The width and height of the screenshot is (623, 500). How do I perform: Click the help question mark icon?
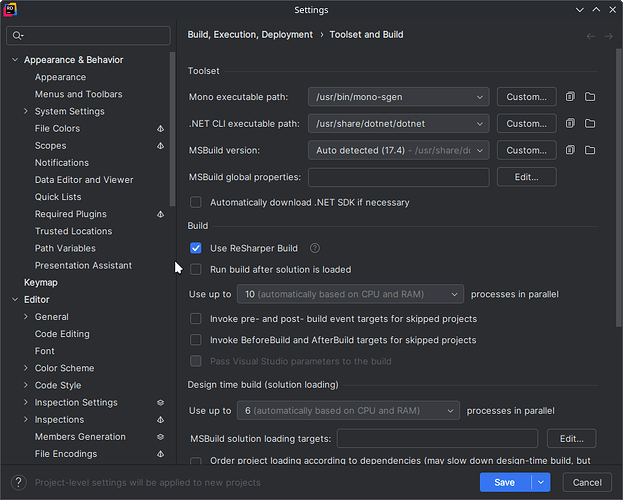[x=17, y=482]
